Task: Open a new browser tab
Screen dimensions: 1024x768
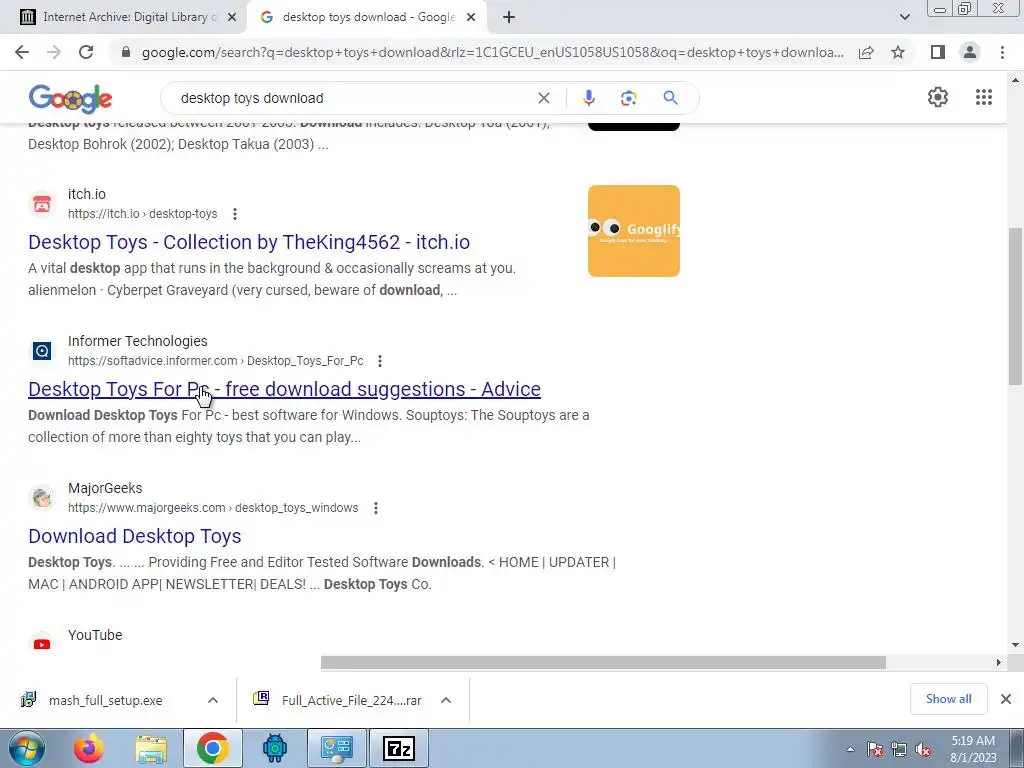Action: pos(509,17)
